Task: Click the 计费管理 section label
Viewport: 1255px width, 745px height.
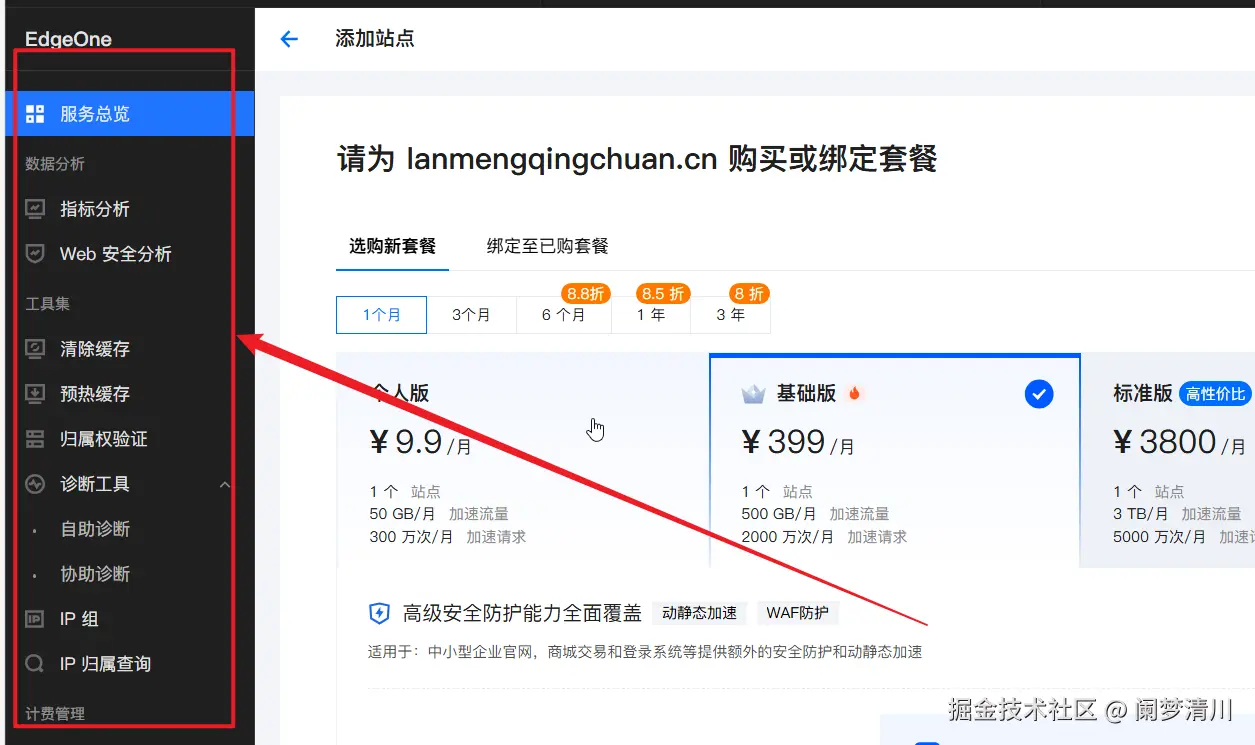Action: pyautogui.click(x=55, y=714)
